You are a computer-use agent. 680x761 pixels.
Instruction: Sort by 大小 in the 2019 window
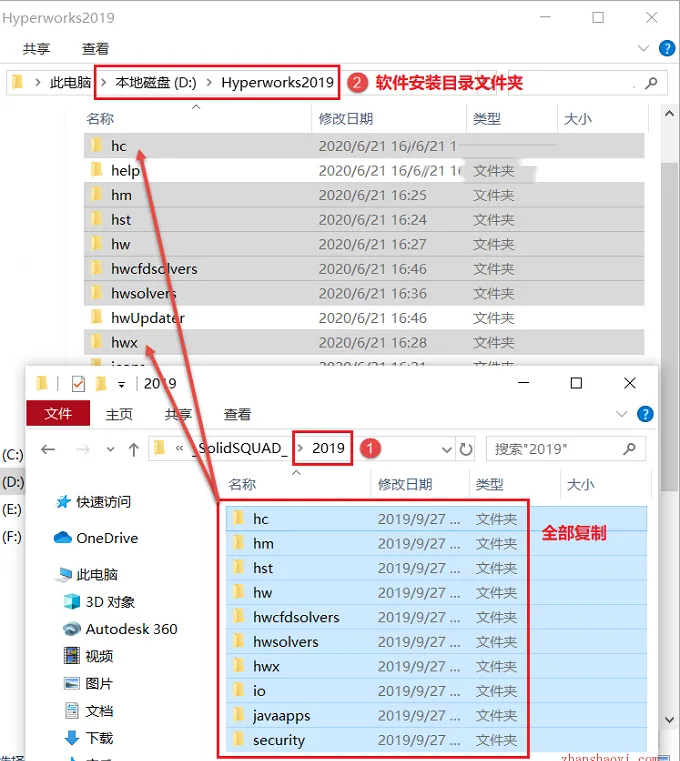pyautogui.click(x=580, y=484)
